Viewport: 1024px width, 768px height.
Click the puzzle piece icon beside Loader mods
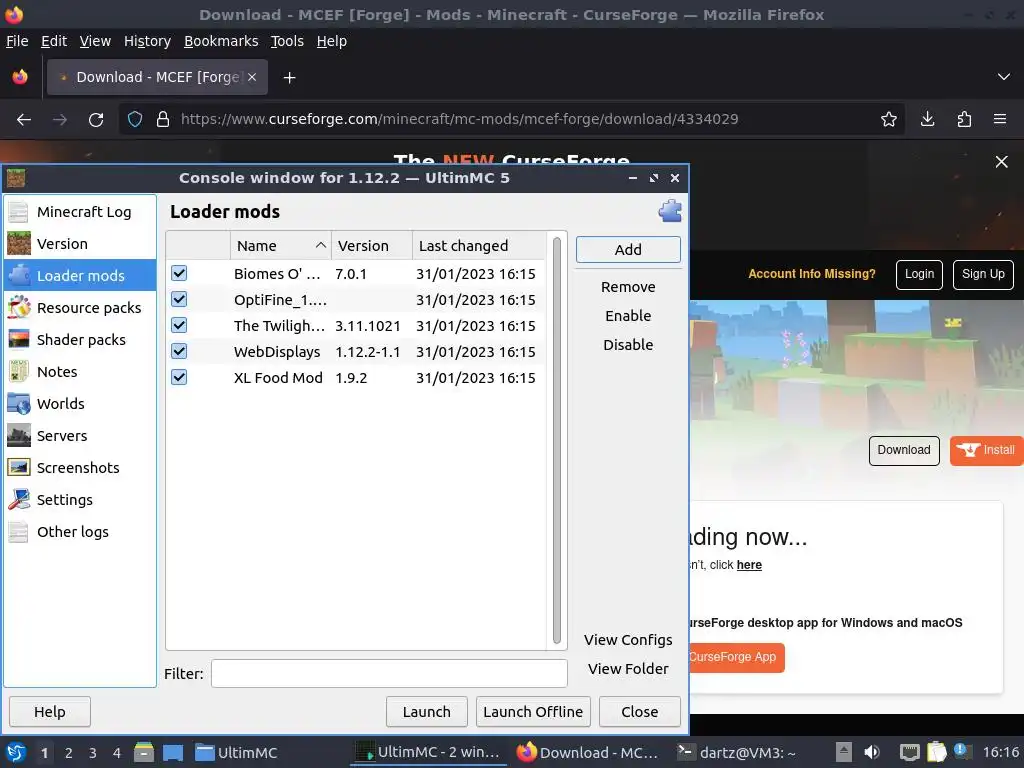click(x=670, y=211)
